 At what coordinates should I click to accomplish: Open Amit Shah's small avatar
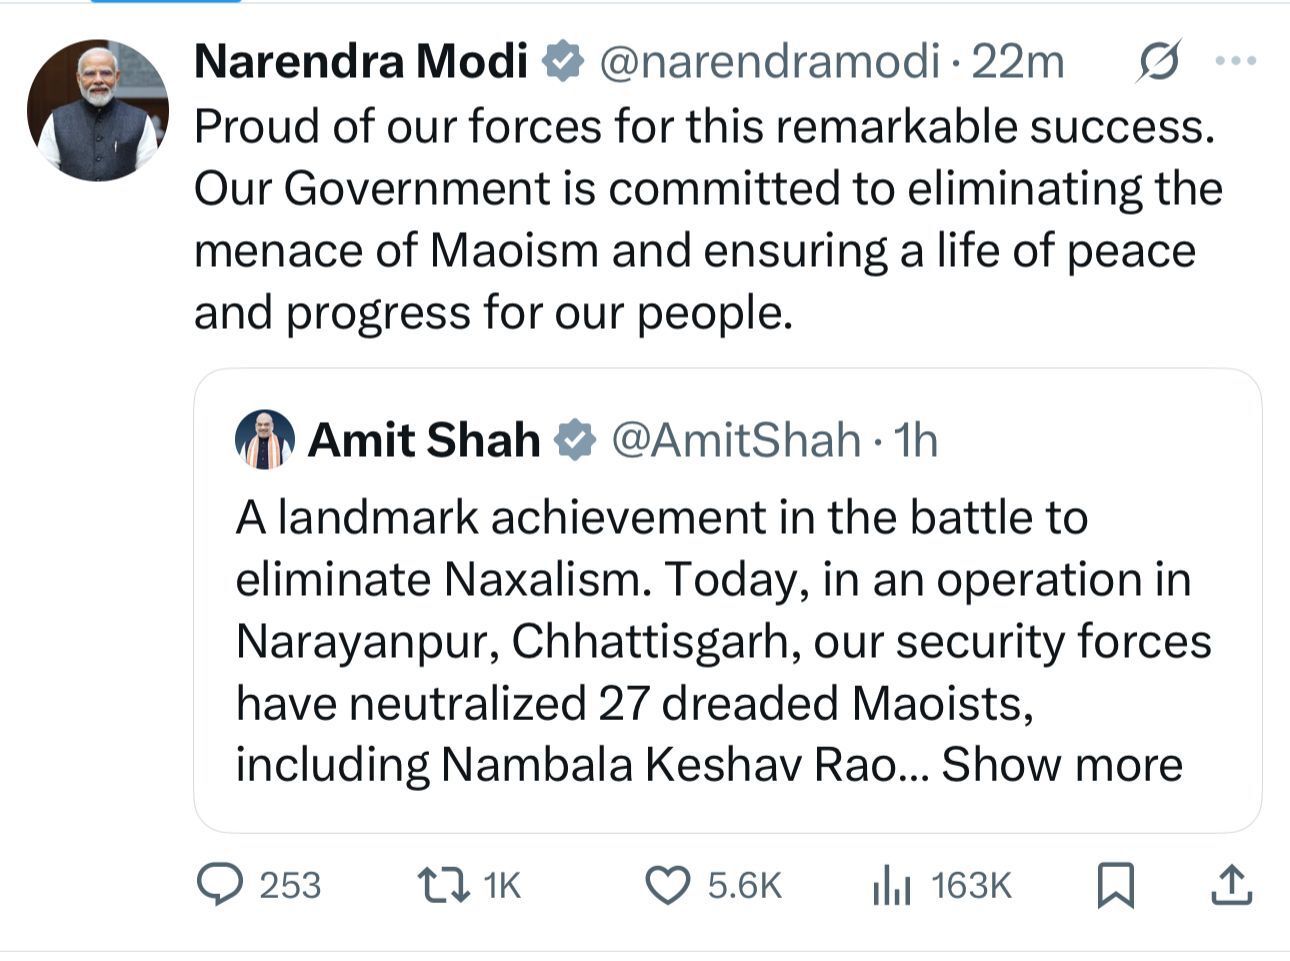(x=265, y=439)
